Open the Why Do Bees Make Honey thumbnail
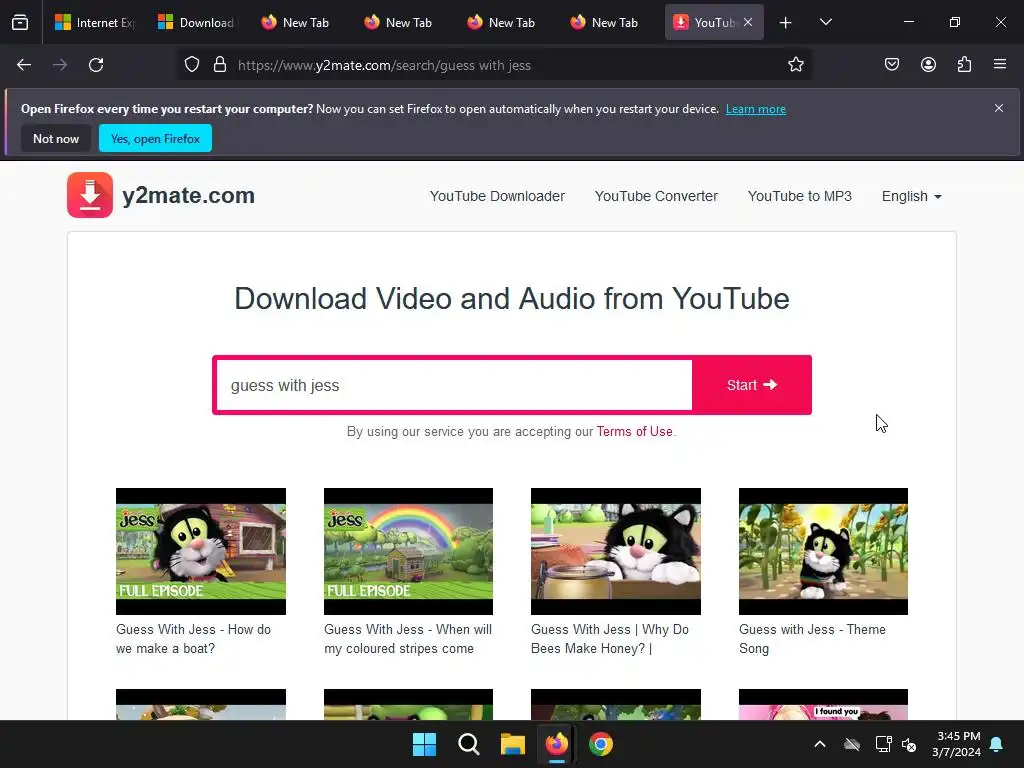The width and height of the screenshot is (1024, 768). pyautogui.click(x=616, y=551)
